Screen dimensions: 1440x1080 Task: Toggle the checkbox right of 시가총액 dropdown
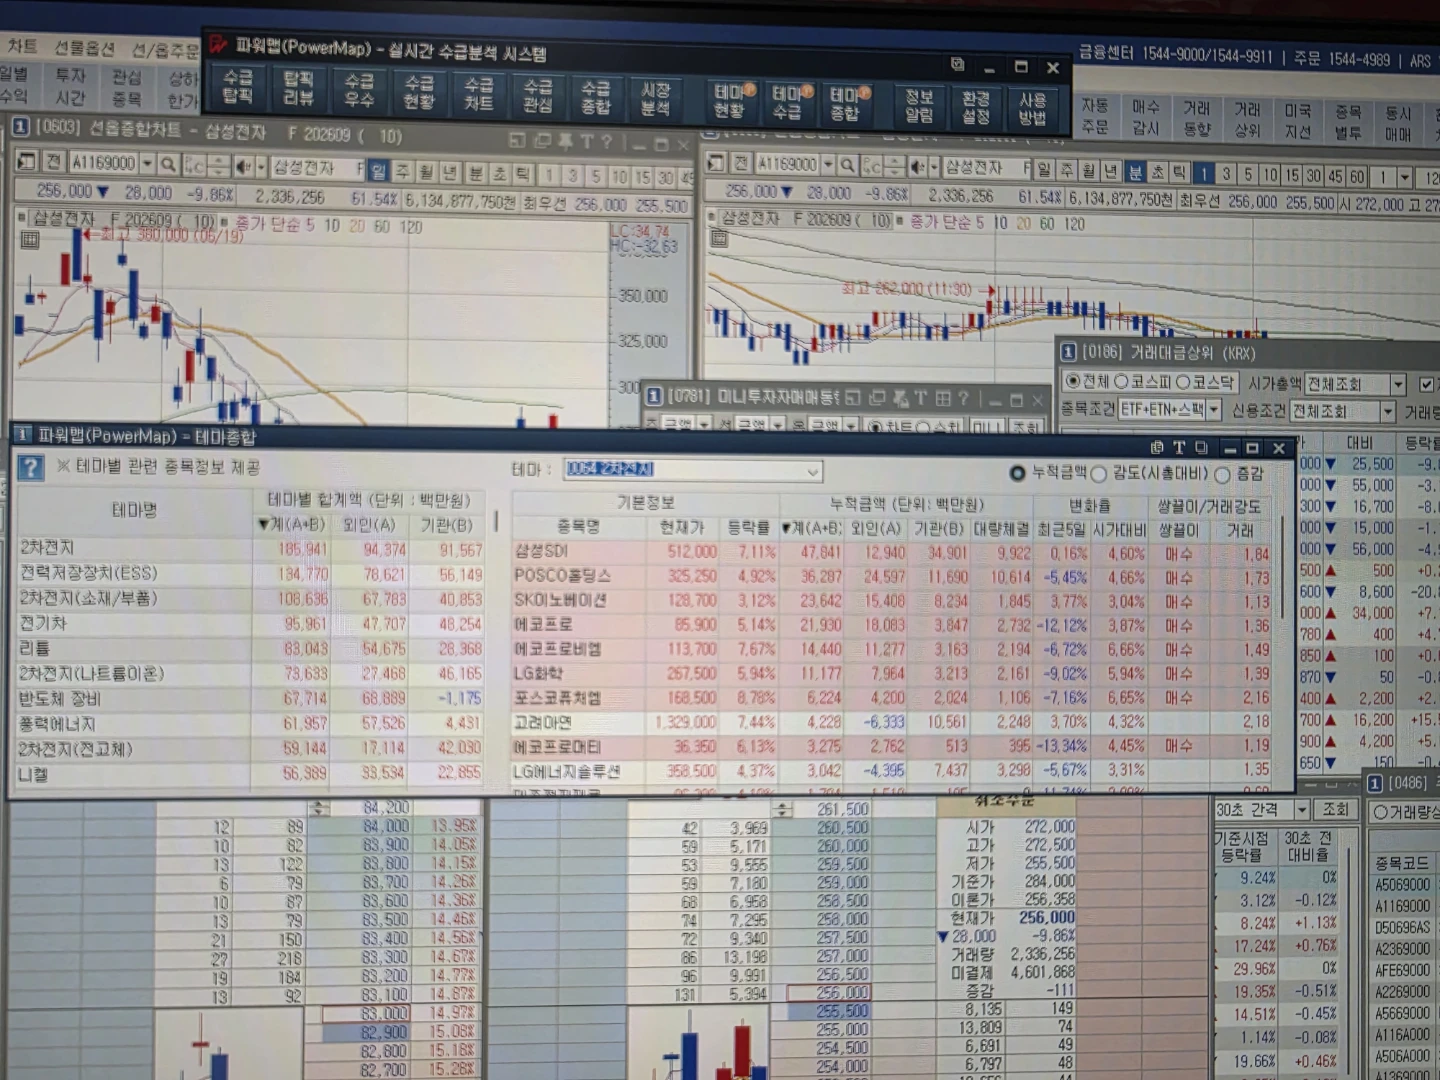click(x=1426, y=385)
